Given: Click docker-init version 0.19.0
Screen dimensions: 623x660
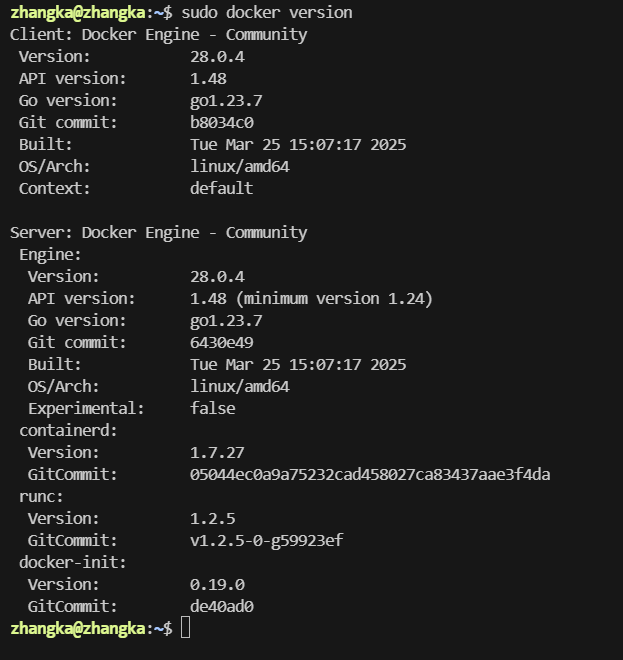Looking at the screenshot, I should click(217, 585).
